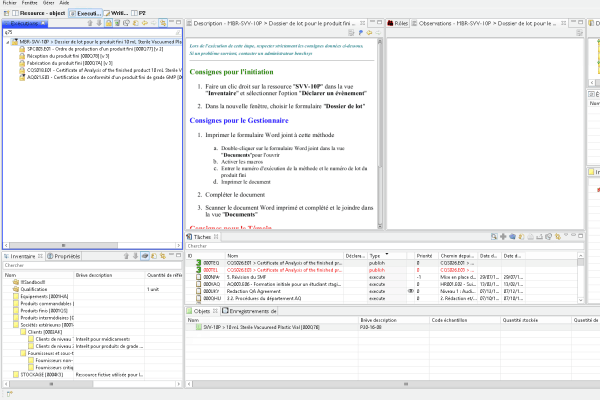Click the yellow back arrow in Exécutions toolbar
The image size is (600, 400).
(x=145, y=23)
